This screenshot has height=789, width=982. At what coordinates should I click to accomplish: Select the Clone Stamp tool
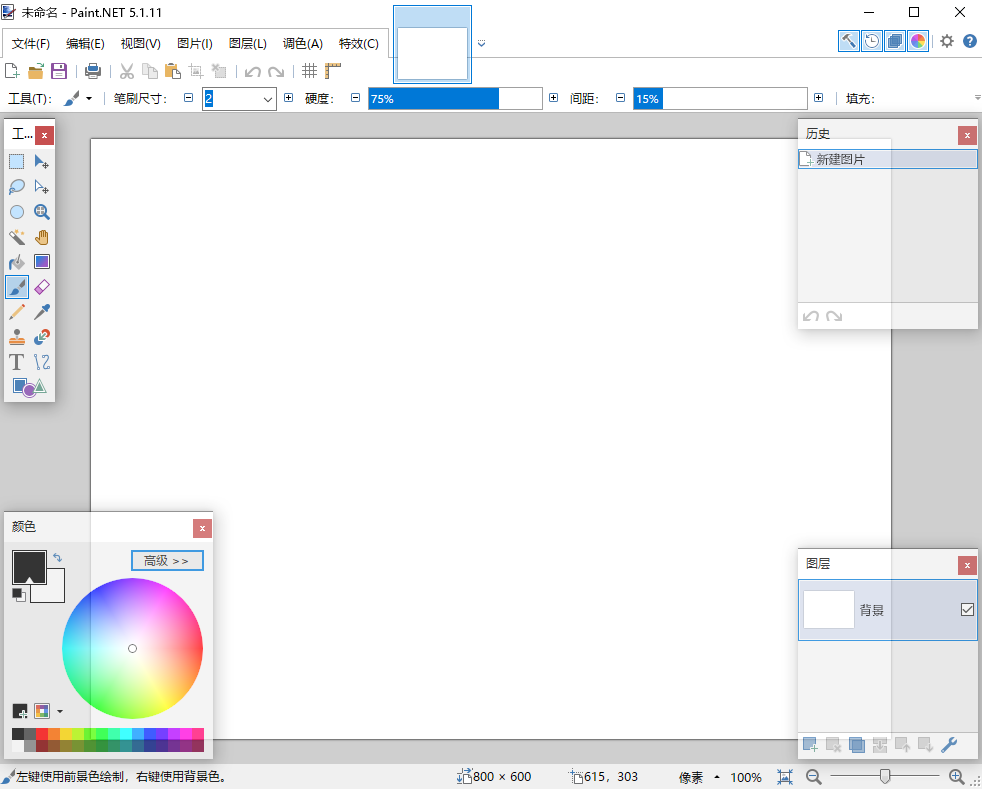coord(16,337)
